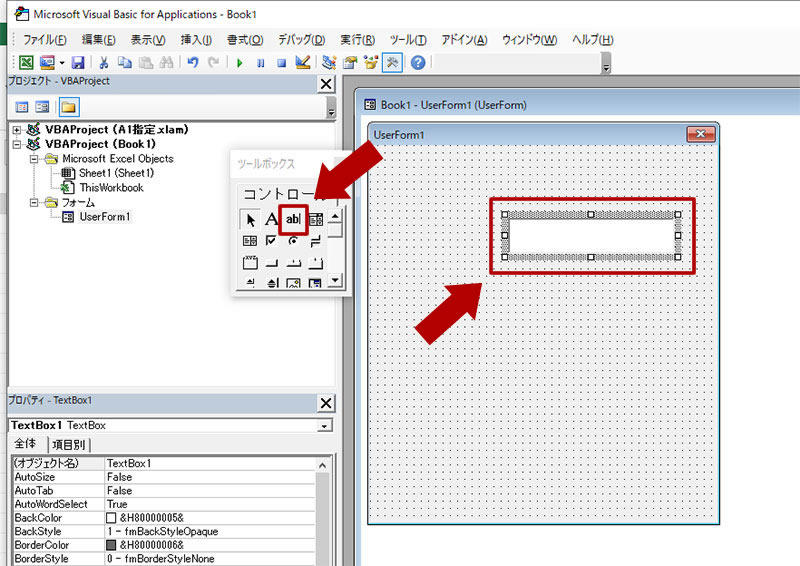The width and height of the screenshot is (800, 566).
Task: Open the Object Browser toolbar icon
Action: (x=371, y=63)
